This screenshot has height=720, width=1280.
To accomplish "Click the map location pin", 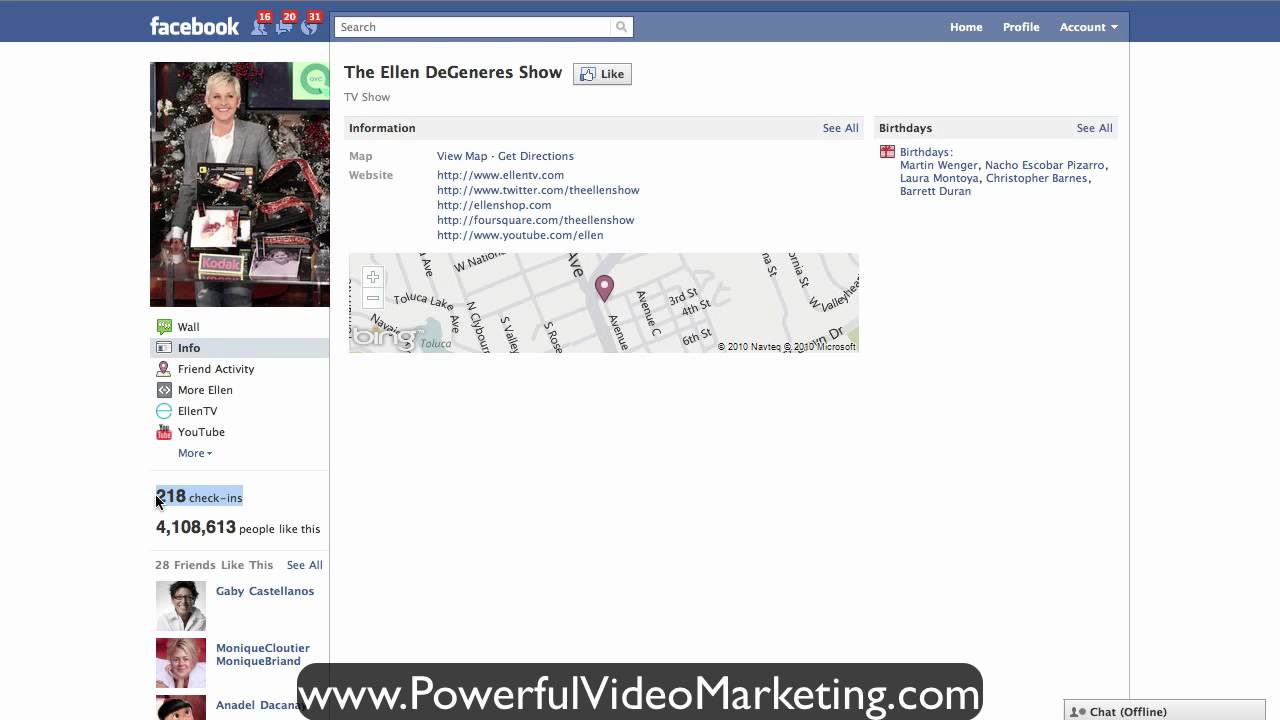I will (x=604, y=288).
